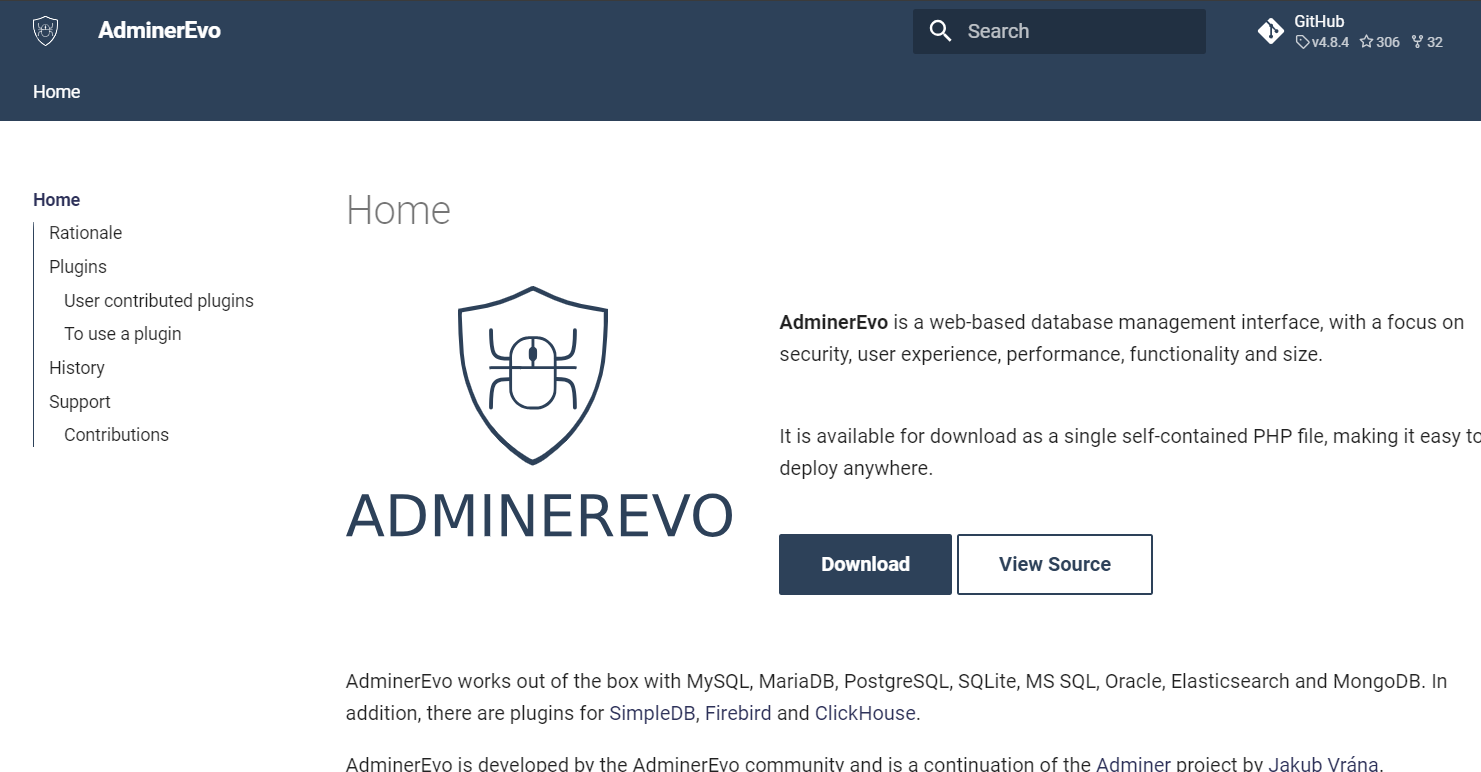Click the Home page heading
The height and width of the screenshot is (772, 1481).
pyautogui.click(x=398, y=210)
